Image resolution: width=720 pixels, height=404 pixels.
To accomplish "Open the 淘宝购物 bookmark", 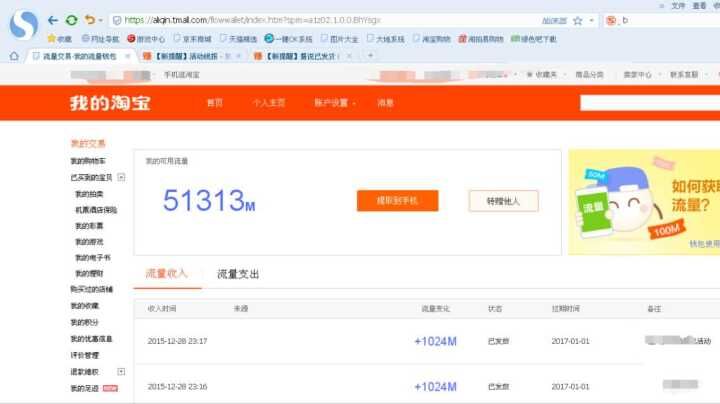I will point(431,39).
